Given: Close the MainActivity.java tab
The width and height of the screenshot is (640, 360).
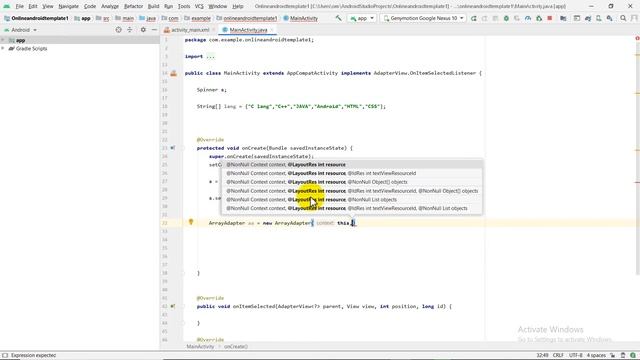Looking at the screenshot, I should tap(272, 30).
